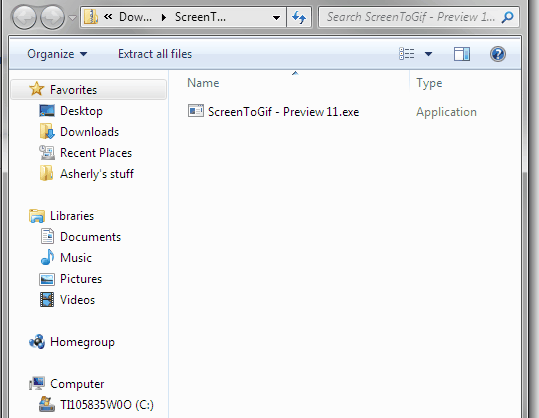Viewport: 539px width, 418px height.
Task: Open Desktop in Favorites
Action: click(81, 111)
